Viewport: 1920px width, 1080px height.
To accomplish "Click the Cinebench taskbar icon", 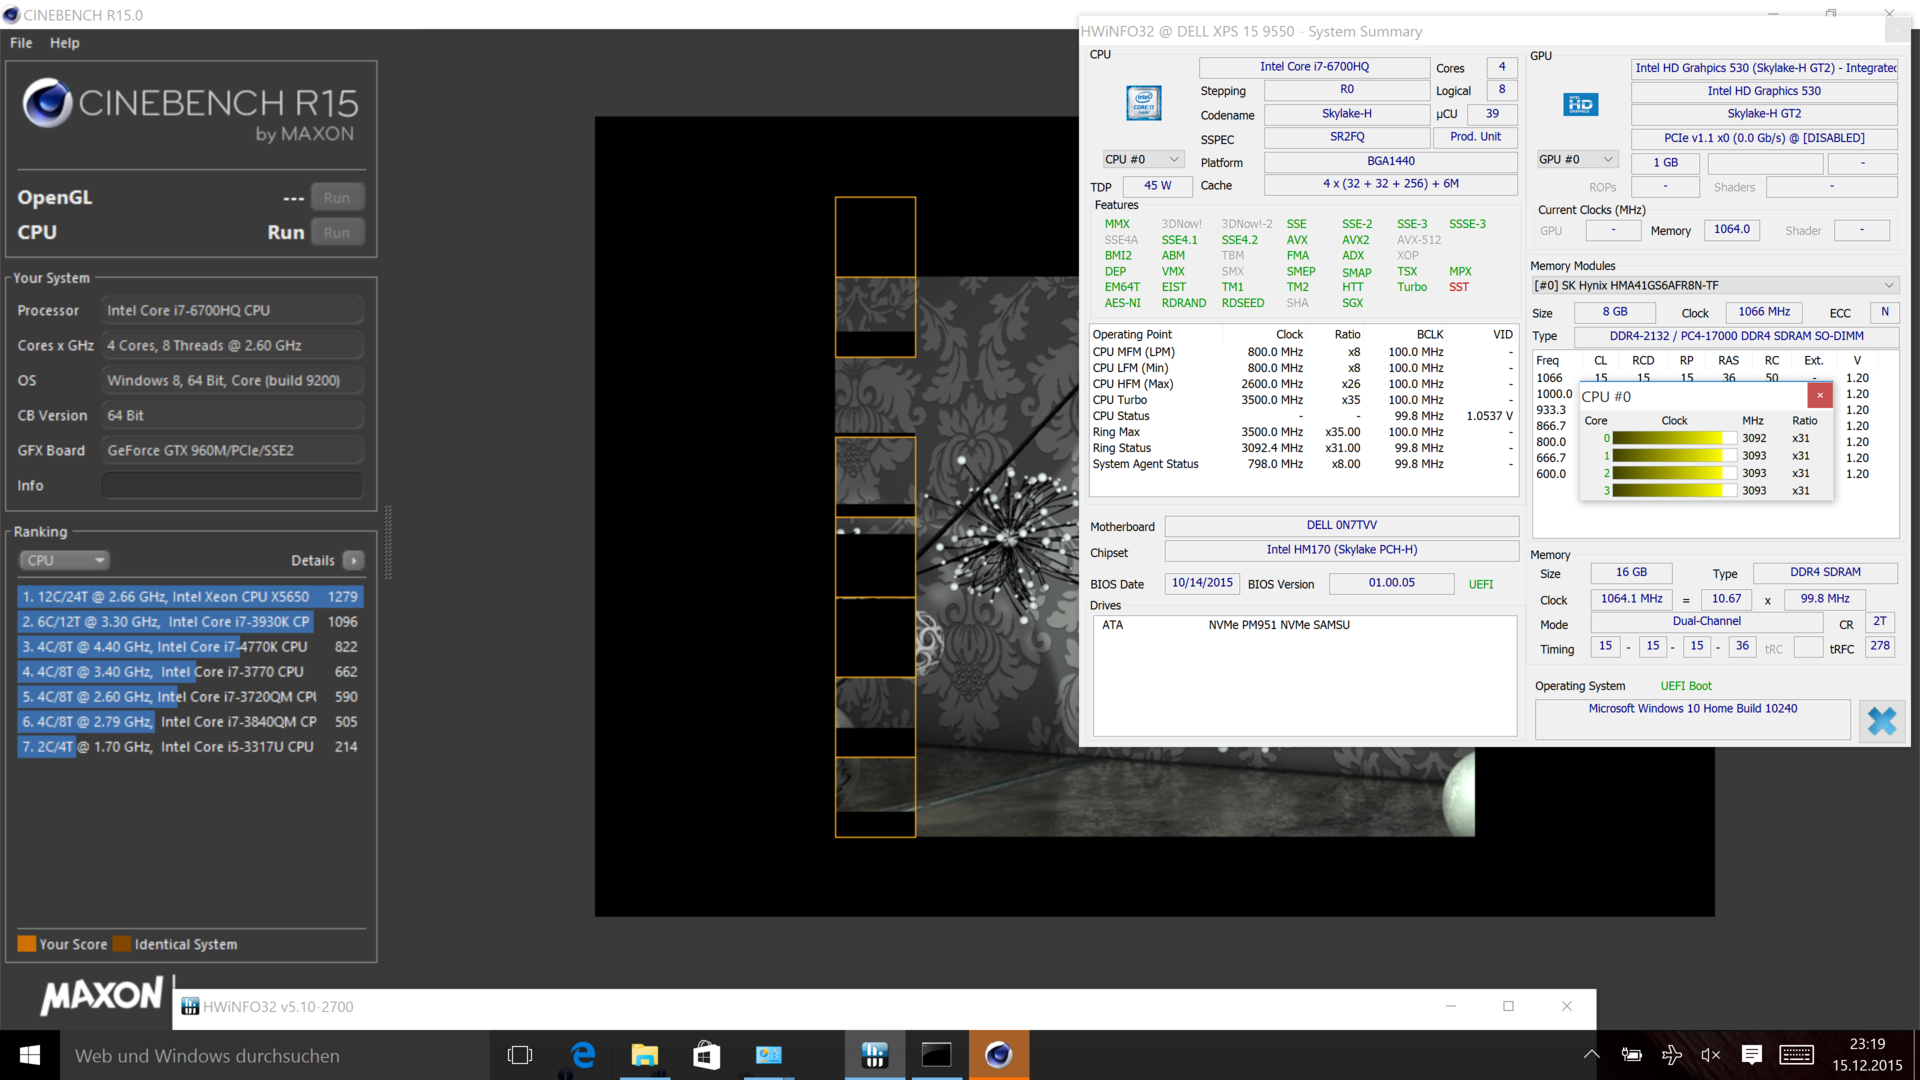I will (998, 1055).
